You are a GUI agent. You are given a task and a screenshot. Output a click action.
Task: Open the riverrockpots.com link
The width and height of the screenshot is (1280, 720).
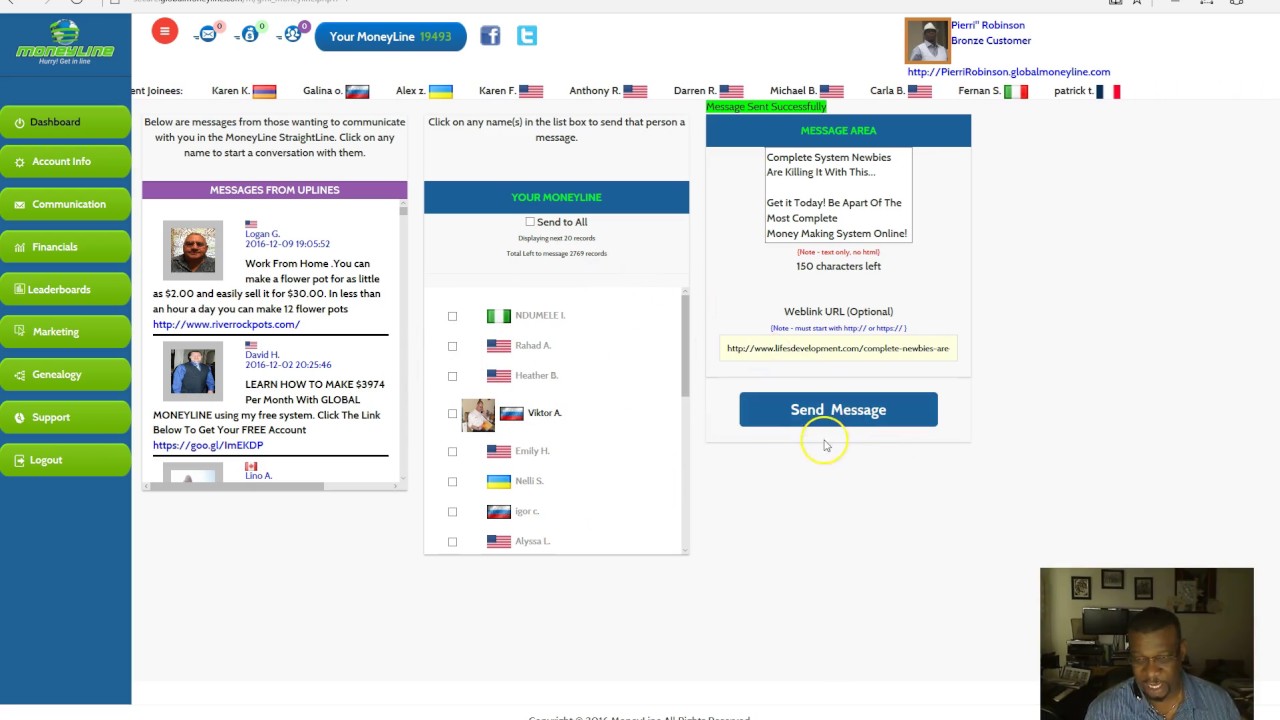tap(226, 324)
